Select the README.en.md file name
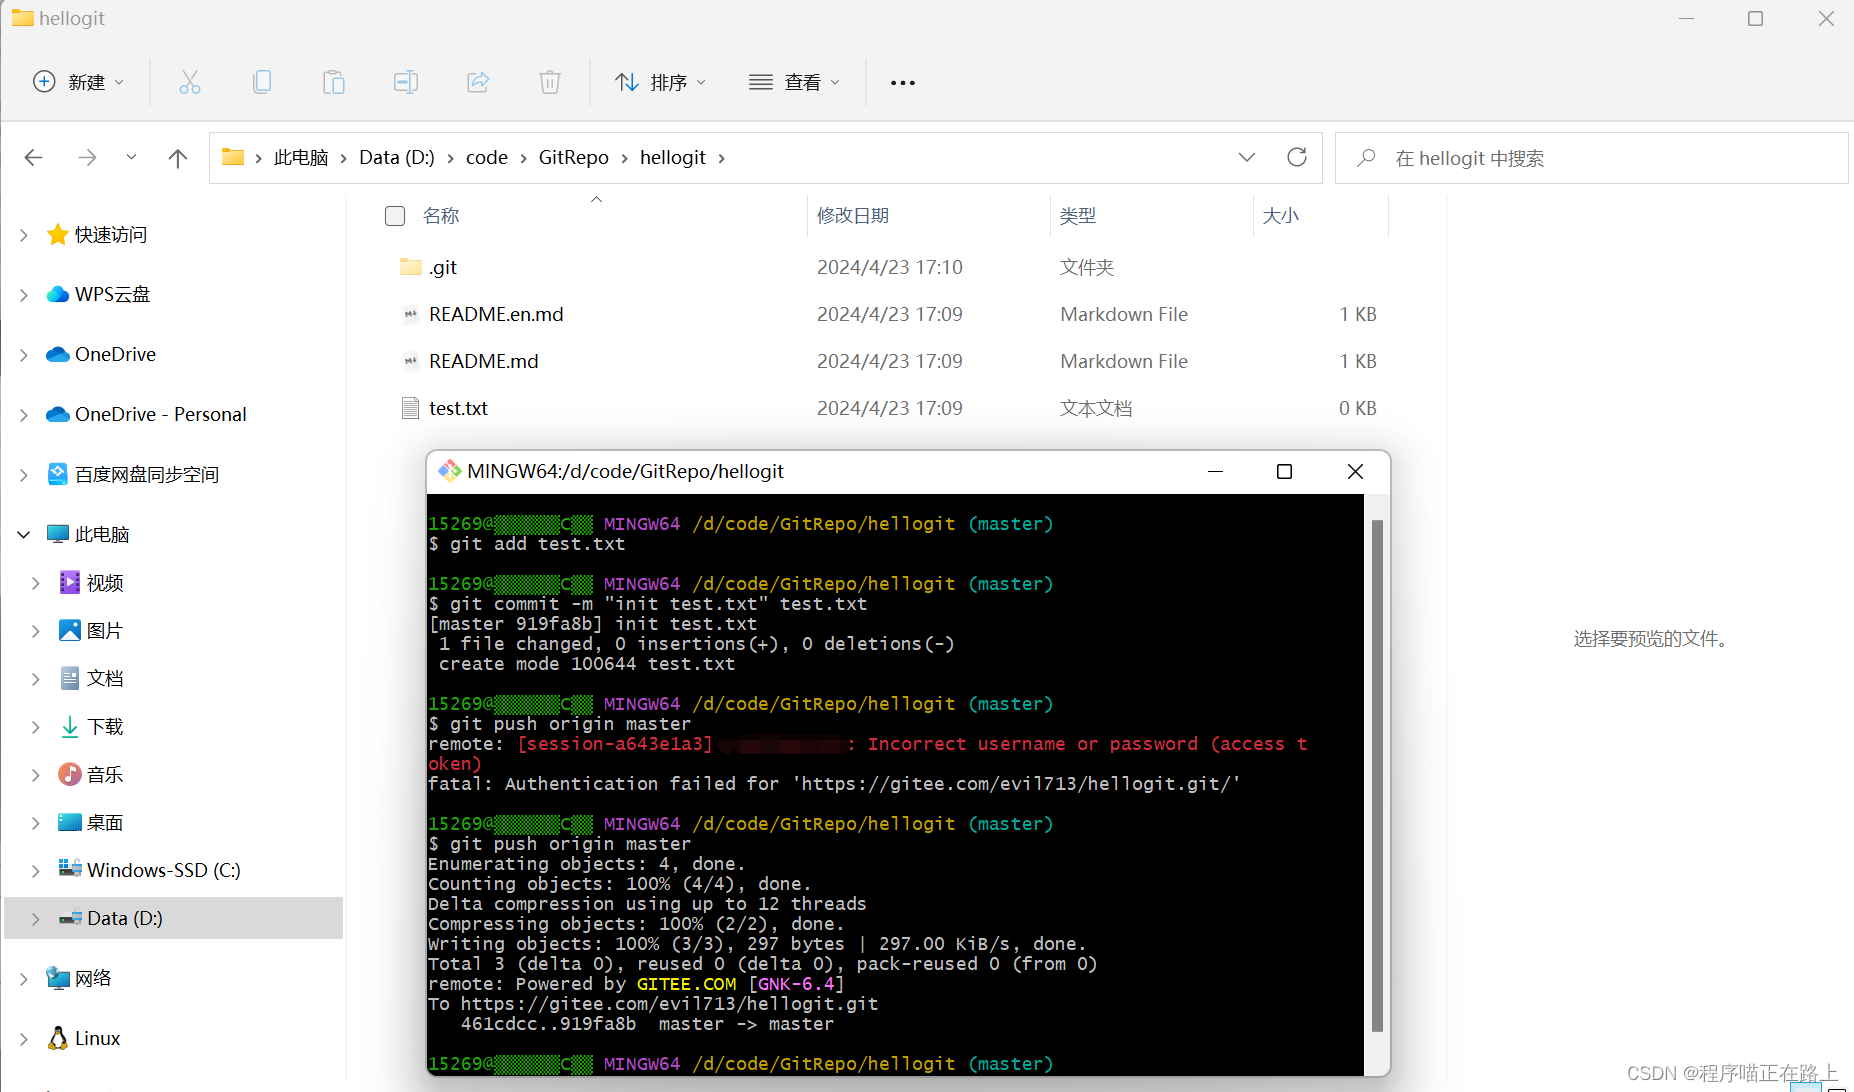 coord(496,314)
